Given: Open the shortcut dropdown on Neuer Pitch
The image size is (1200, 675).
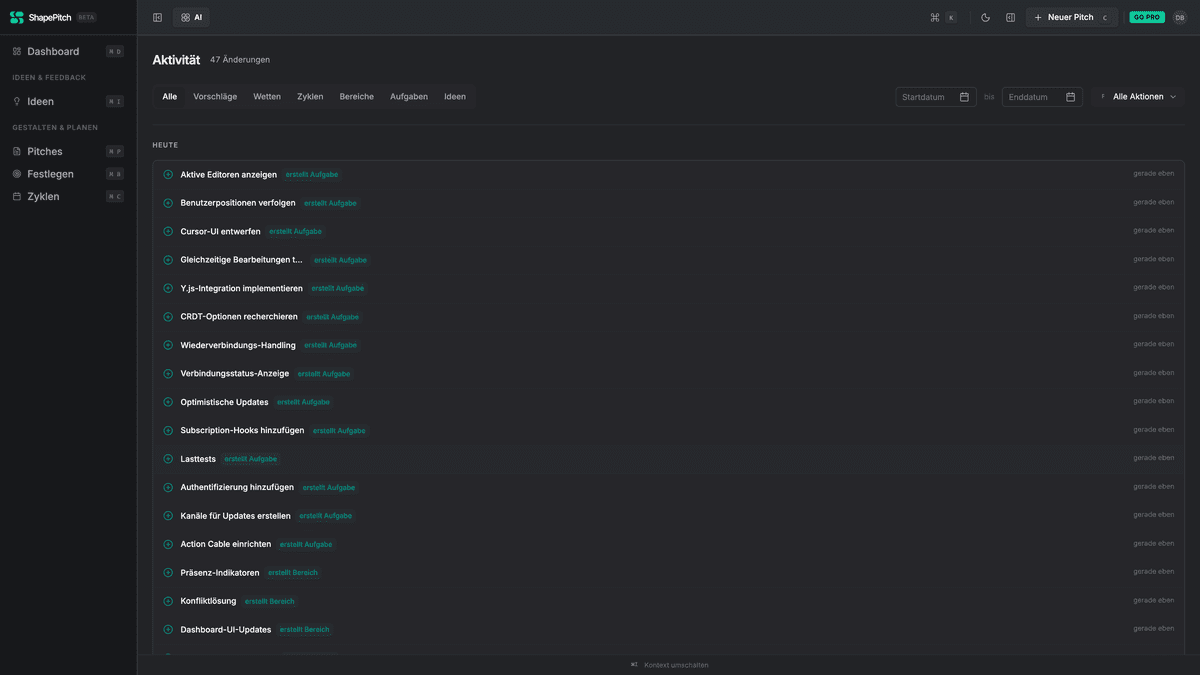Looking at the screenshot, I should point(1104,17).
